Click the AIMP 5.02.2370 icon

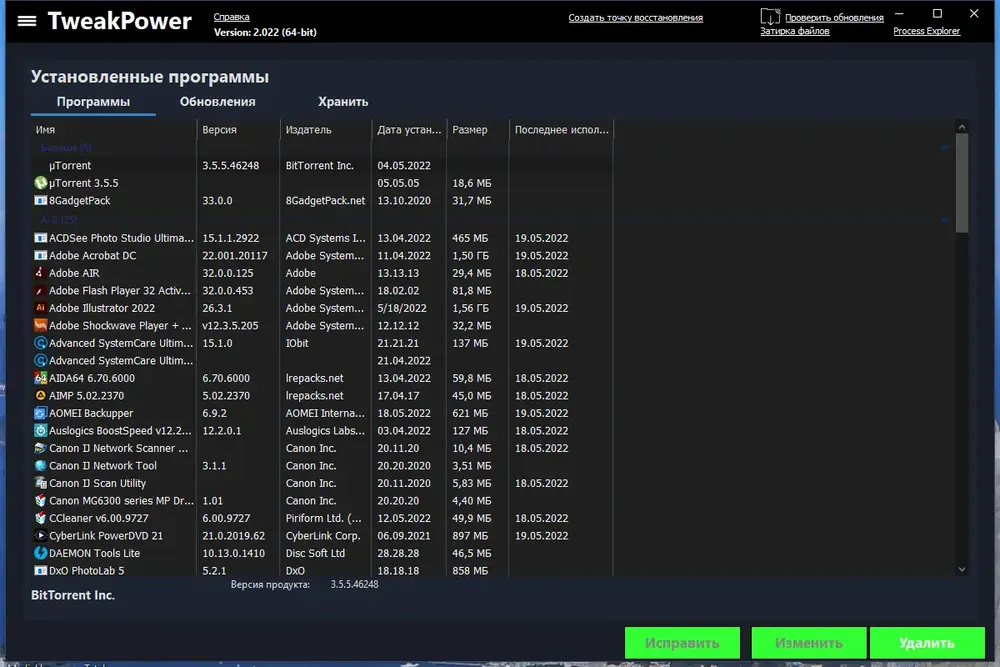[40, 395]
